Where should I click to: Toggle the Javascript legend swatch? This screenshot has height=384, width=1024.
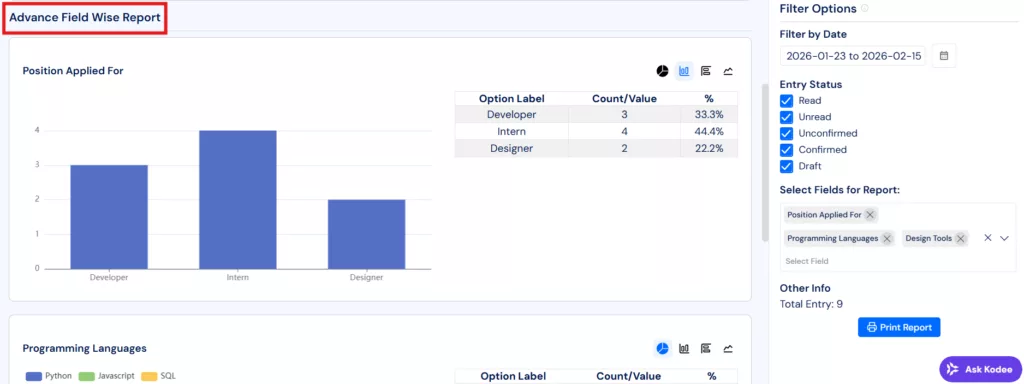point(87,376)
